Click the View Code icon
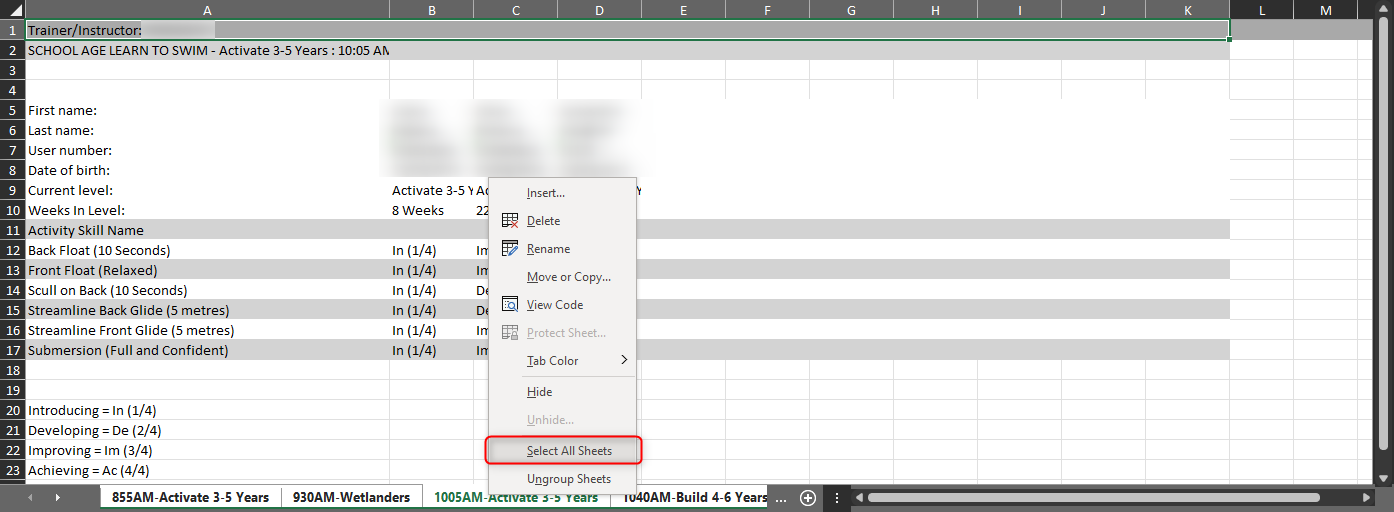1394x512 pixels. (x=509, y=305)
